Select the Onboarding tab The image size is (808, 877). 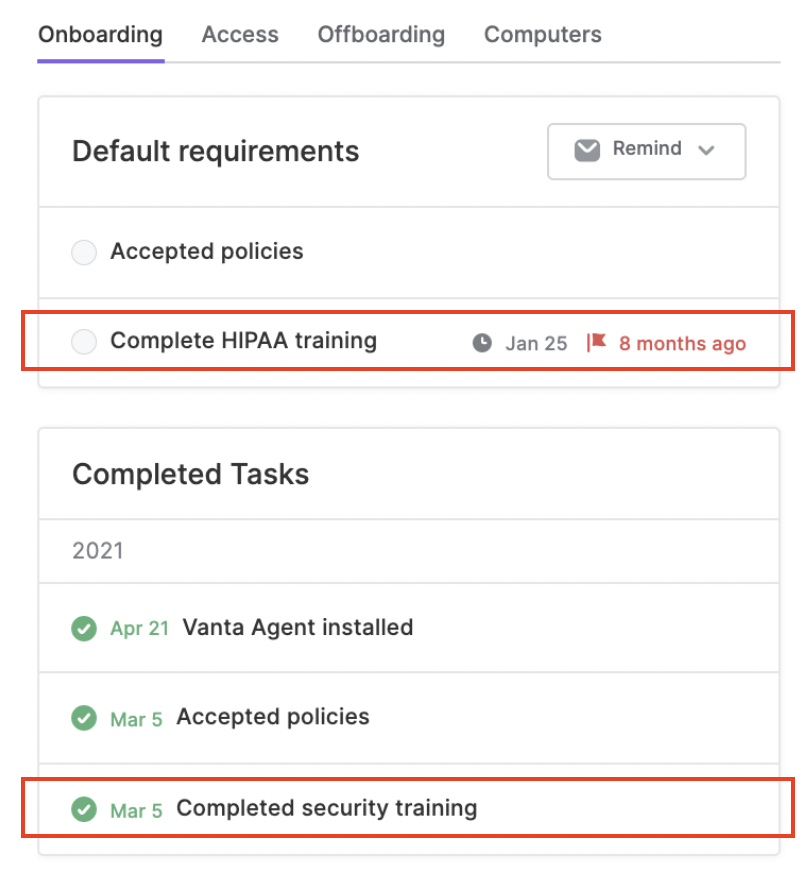101,35
